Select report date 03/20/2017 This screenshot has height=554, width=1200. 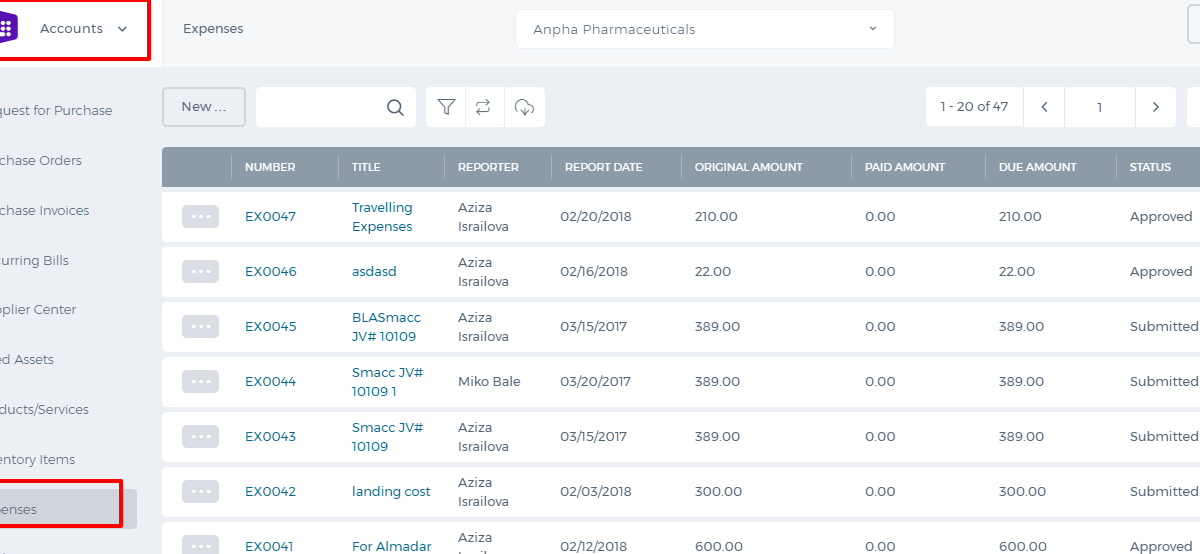595,382
